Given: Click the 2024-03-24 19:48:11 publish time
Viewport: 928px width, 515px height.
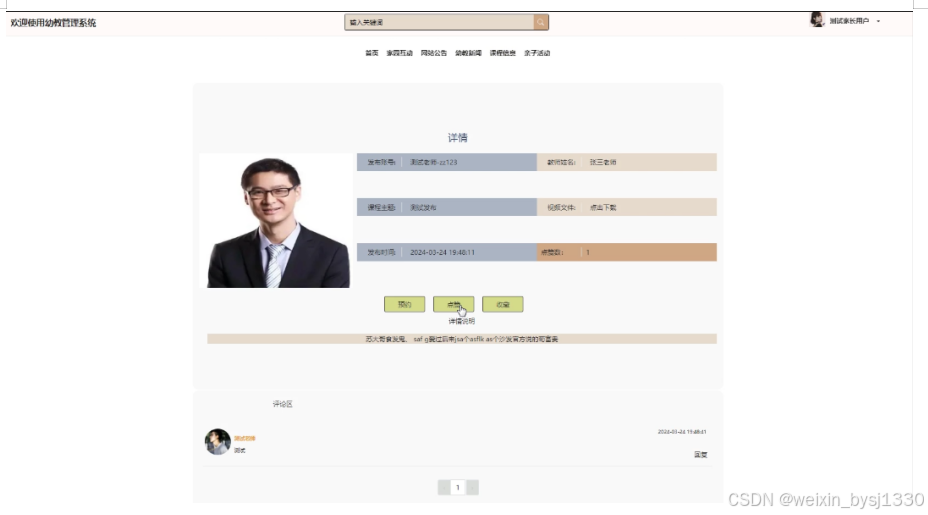Looking at the screenshot, I should (442, 253).
